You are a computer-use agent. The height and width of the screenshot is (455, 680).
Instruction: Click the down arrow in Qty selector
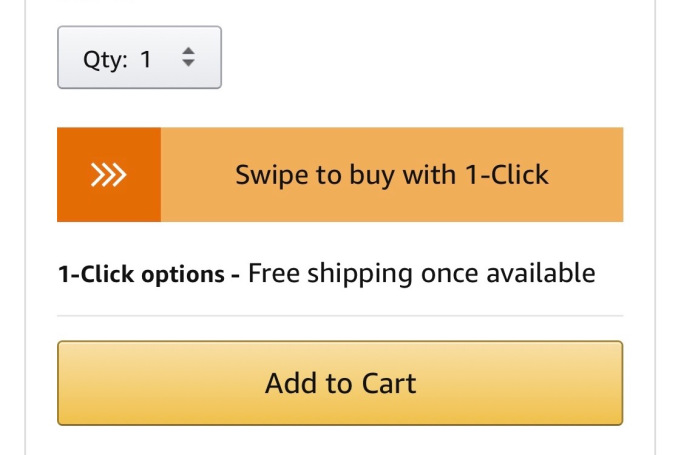tap(187, 65)
